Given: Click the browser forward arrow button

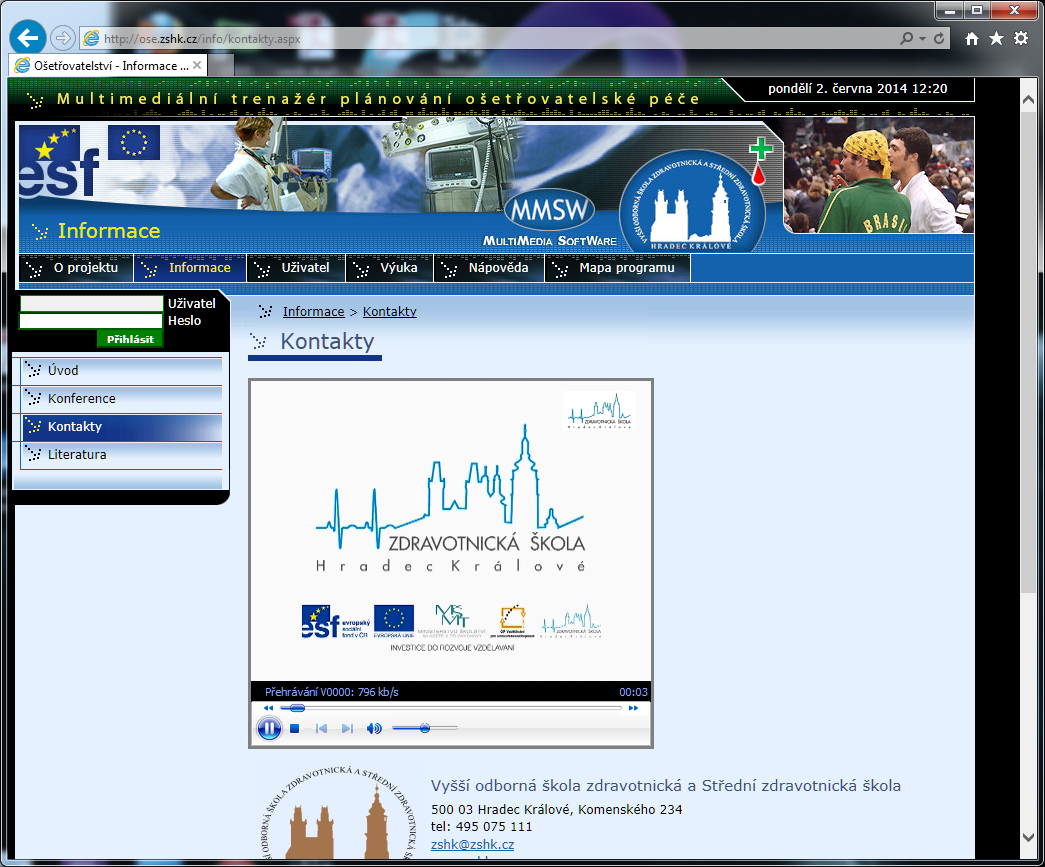Looking at the screenshot, I should click(x=63, y=38).
